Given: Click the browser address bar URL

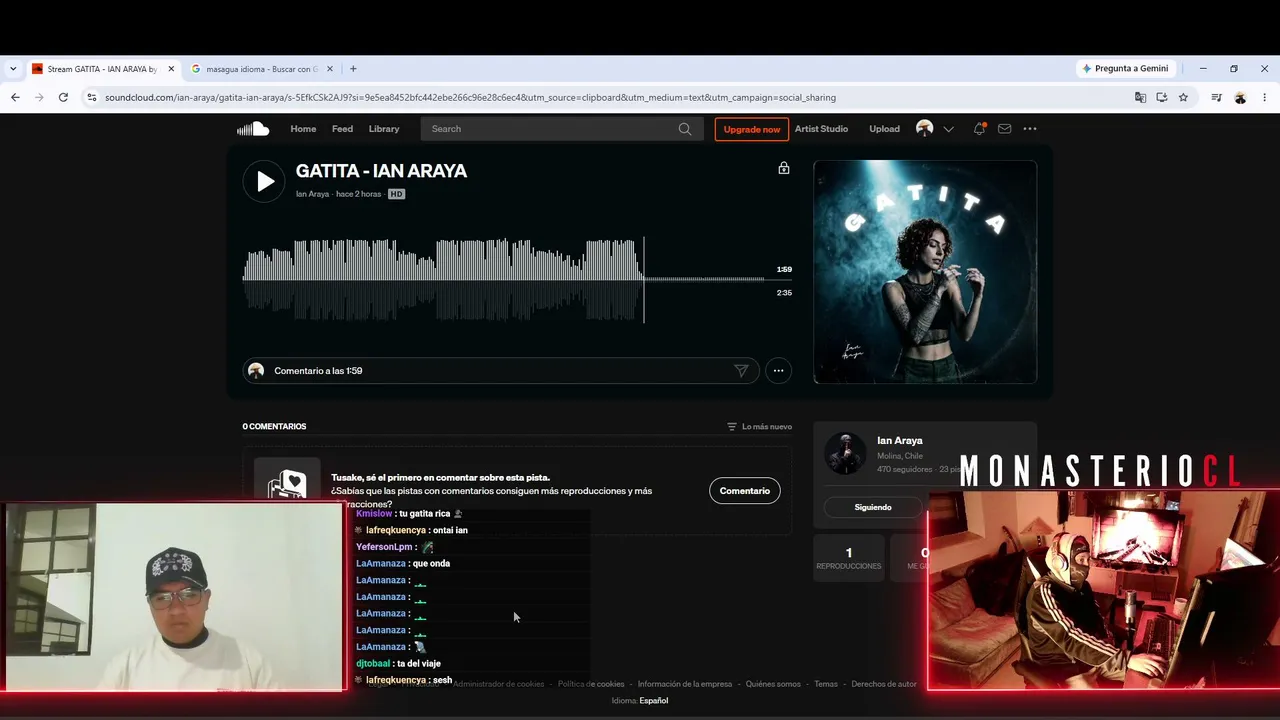Looking at the screenshot, I should point(470,97).
